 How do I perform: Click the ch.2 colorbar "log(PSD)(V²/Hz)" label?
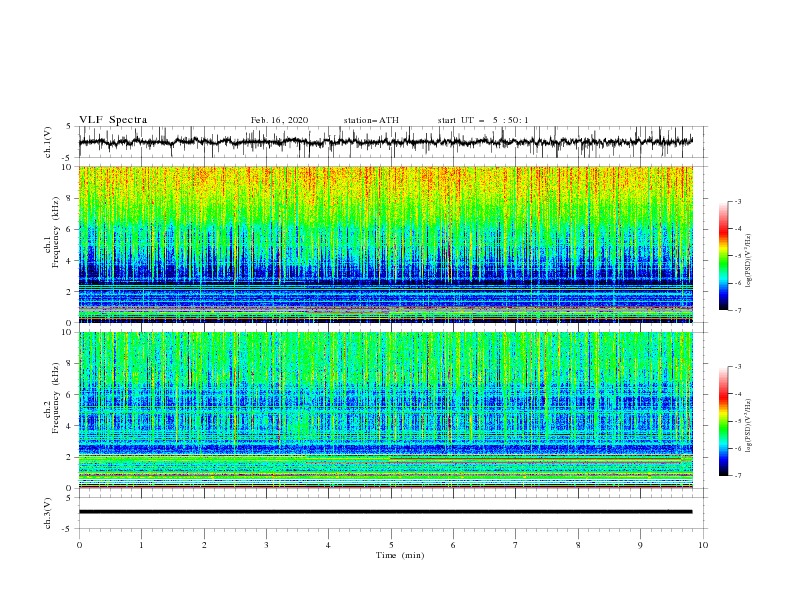749,425
